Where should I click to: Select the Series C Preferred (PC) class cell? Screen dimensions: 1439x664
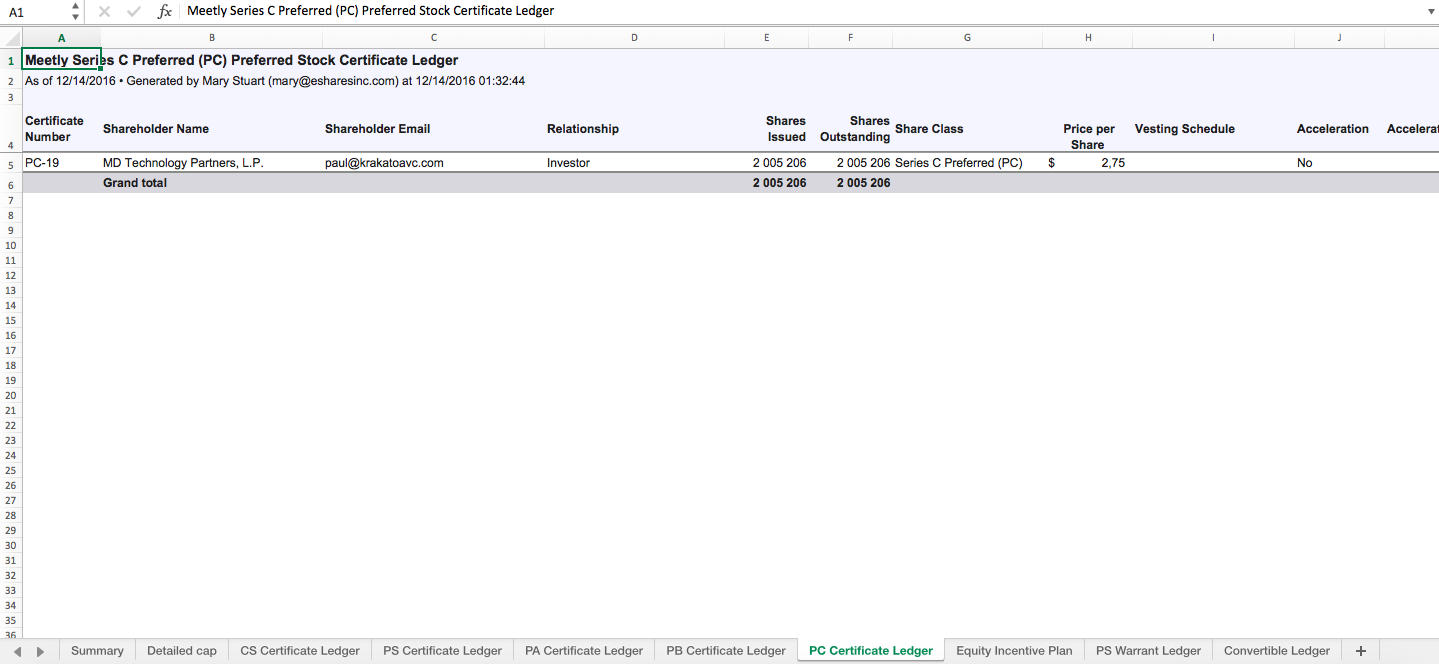tap(967, 163)
